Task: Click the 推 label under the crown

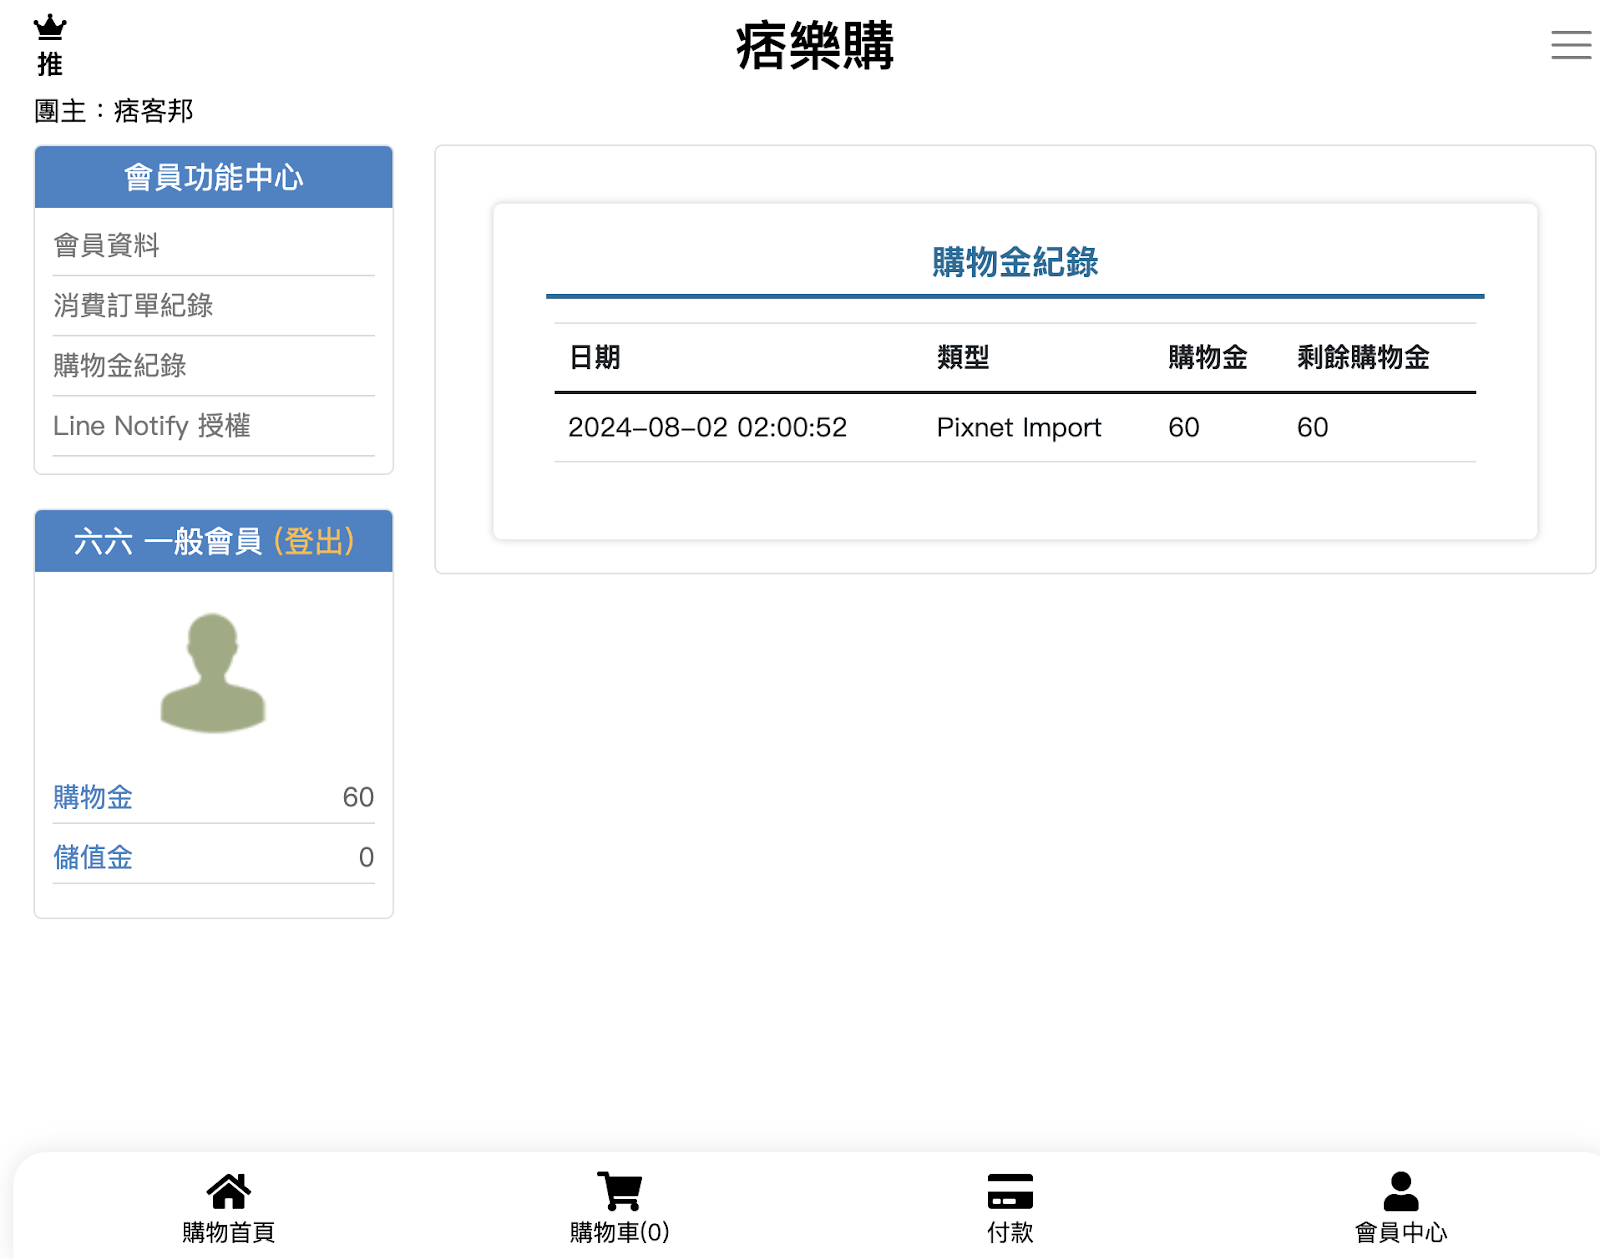Action: (50, 65)
